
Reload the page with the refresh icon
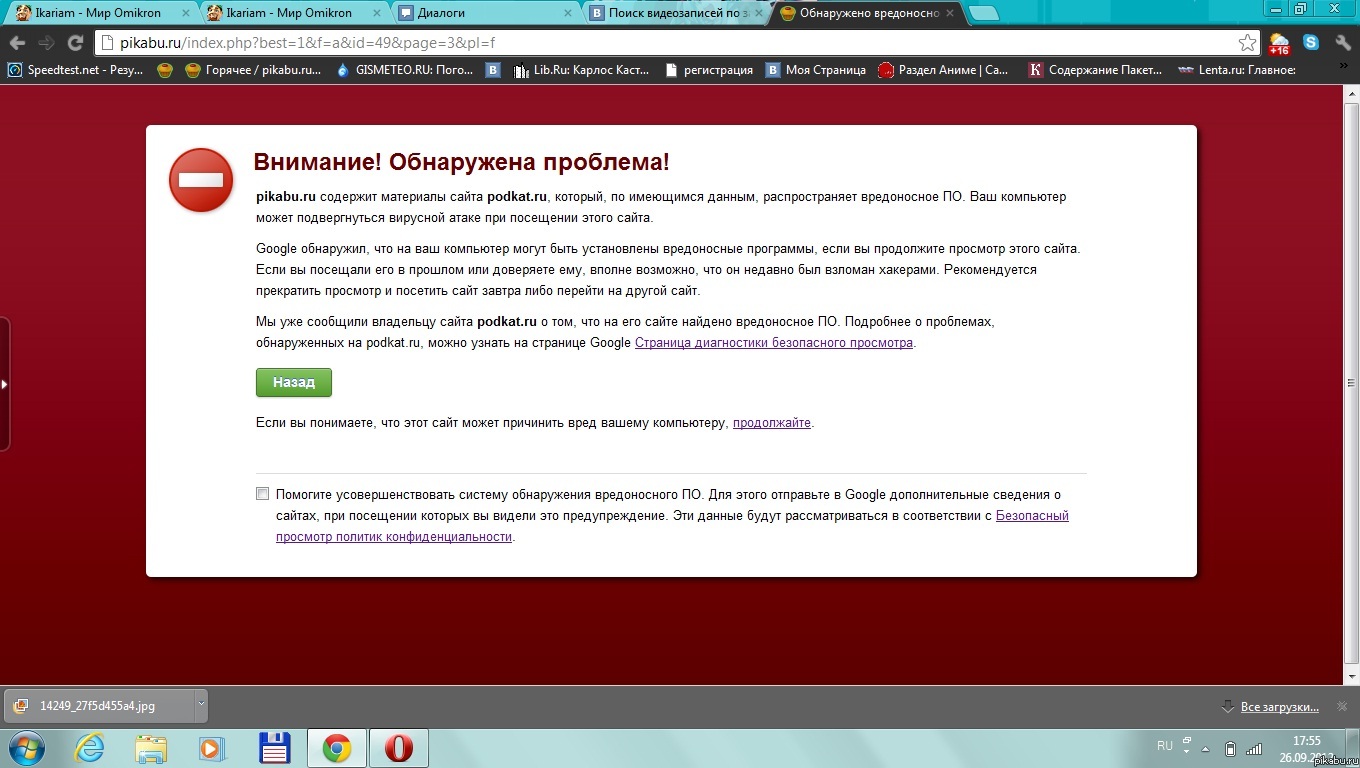click(x=75, y=43)
